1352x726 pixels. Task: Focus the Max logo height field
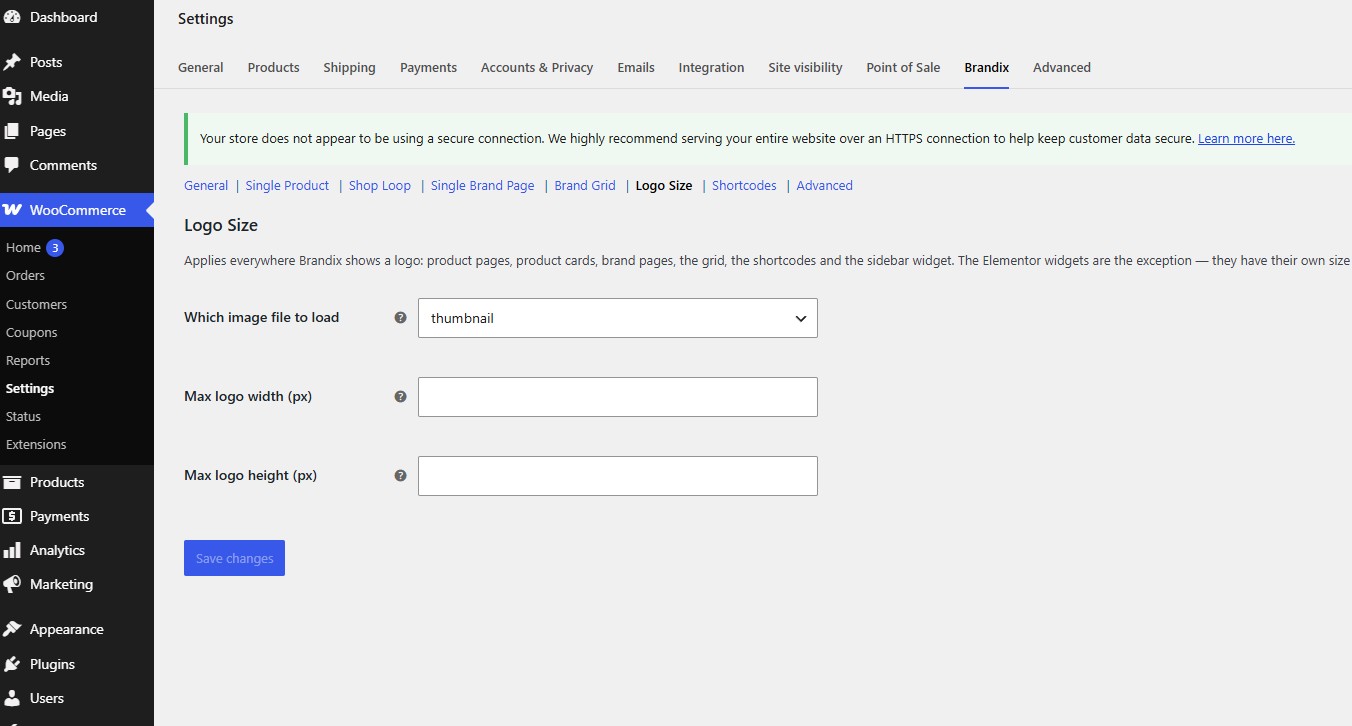[617, 476]
